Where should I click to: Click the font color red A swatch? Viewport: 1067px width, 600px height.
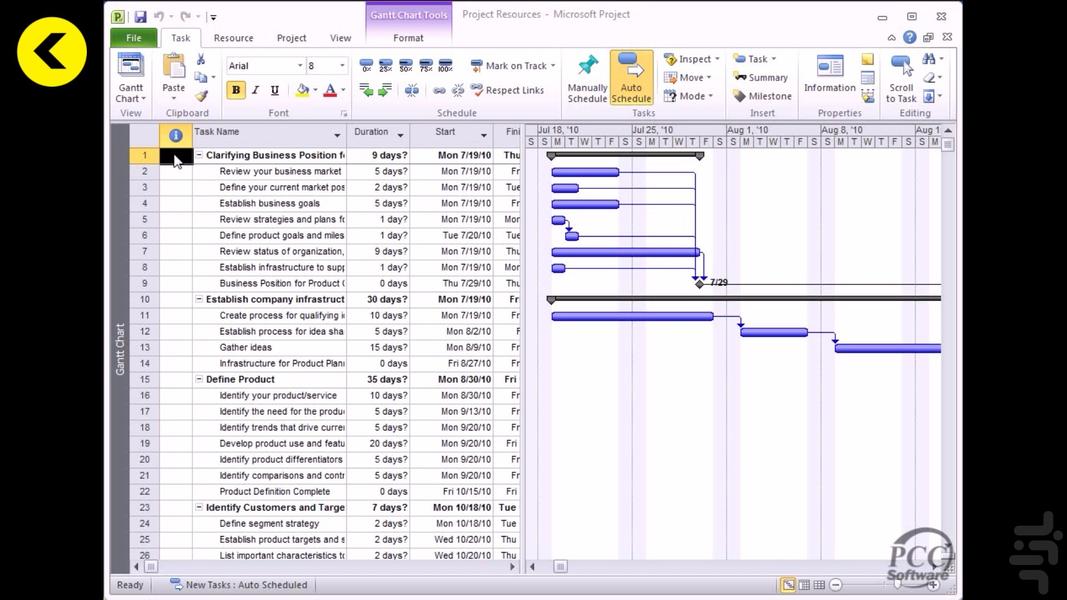coord(329,91)
